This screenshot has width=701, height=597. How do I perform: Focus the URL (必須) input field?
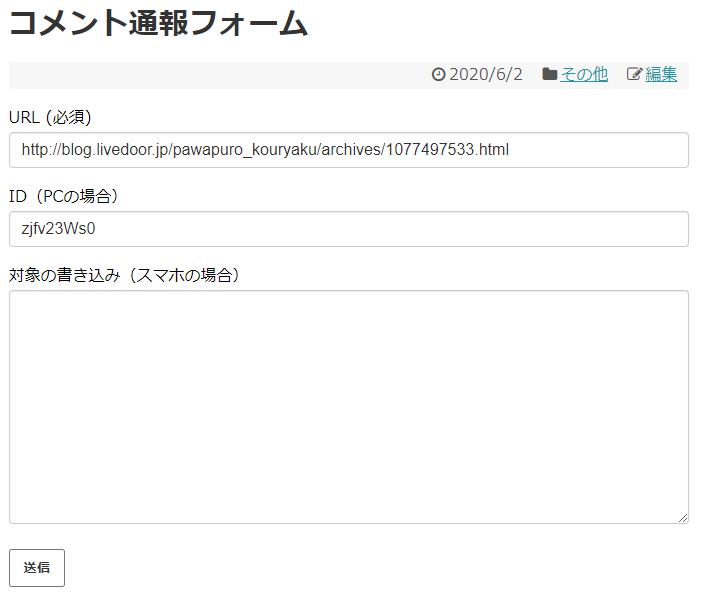[349, 150]
